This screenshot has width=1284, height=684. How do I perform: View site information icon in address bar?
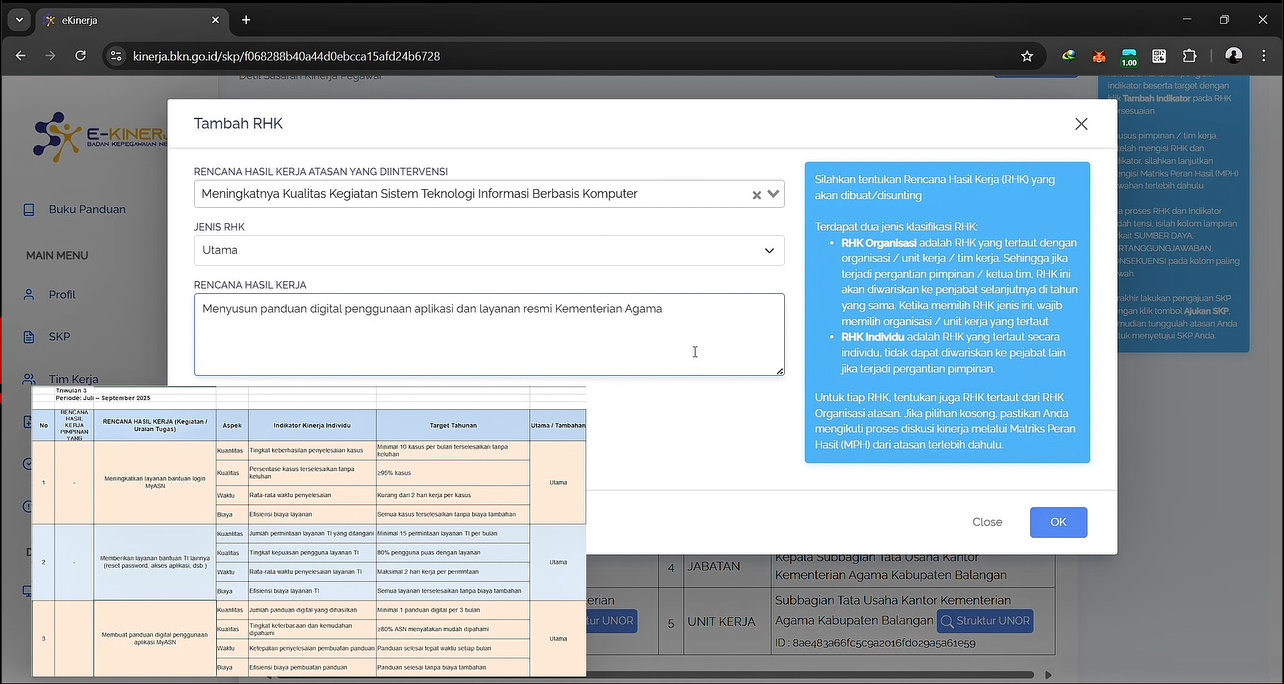pyautogui.click(x=116, y=56)
